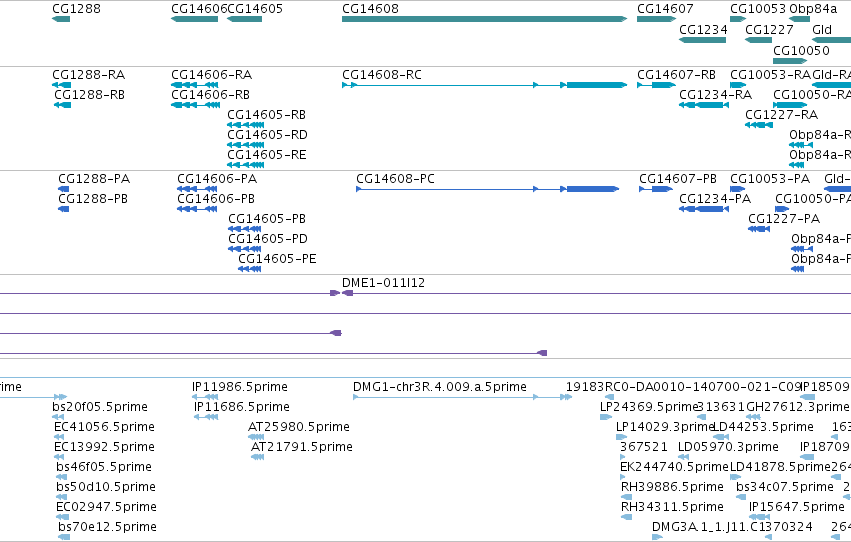Select the CG14607-RB transcript label
This screenshot has height=542, width=851.
[676, 74]
